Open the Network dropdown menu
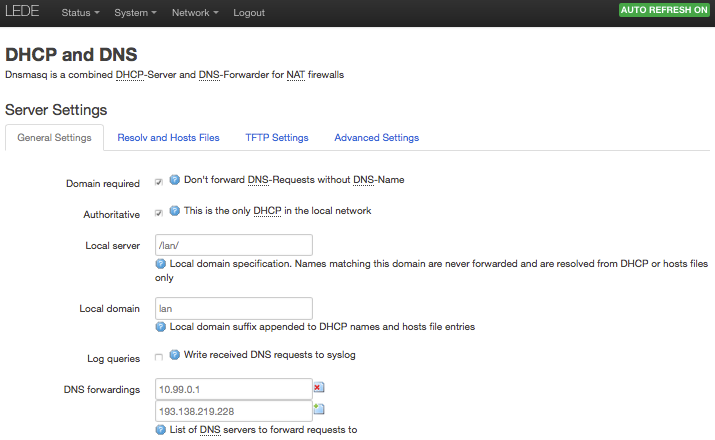This screenshot has height=440, width=715. 195,13
